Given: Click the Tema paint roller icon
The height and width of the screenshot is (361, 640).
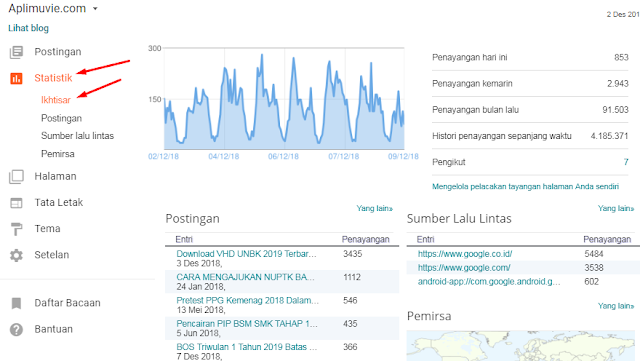Looking at the screenshot, I should click(16, 229).
